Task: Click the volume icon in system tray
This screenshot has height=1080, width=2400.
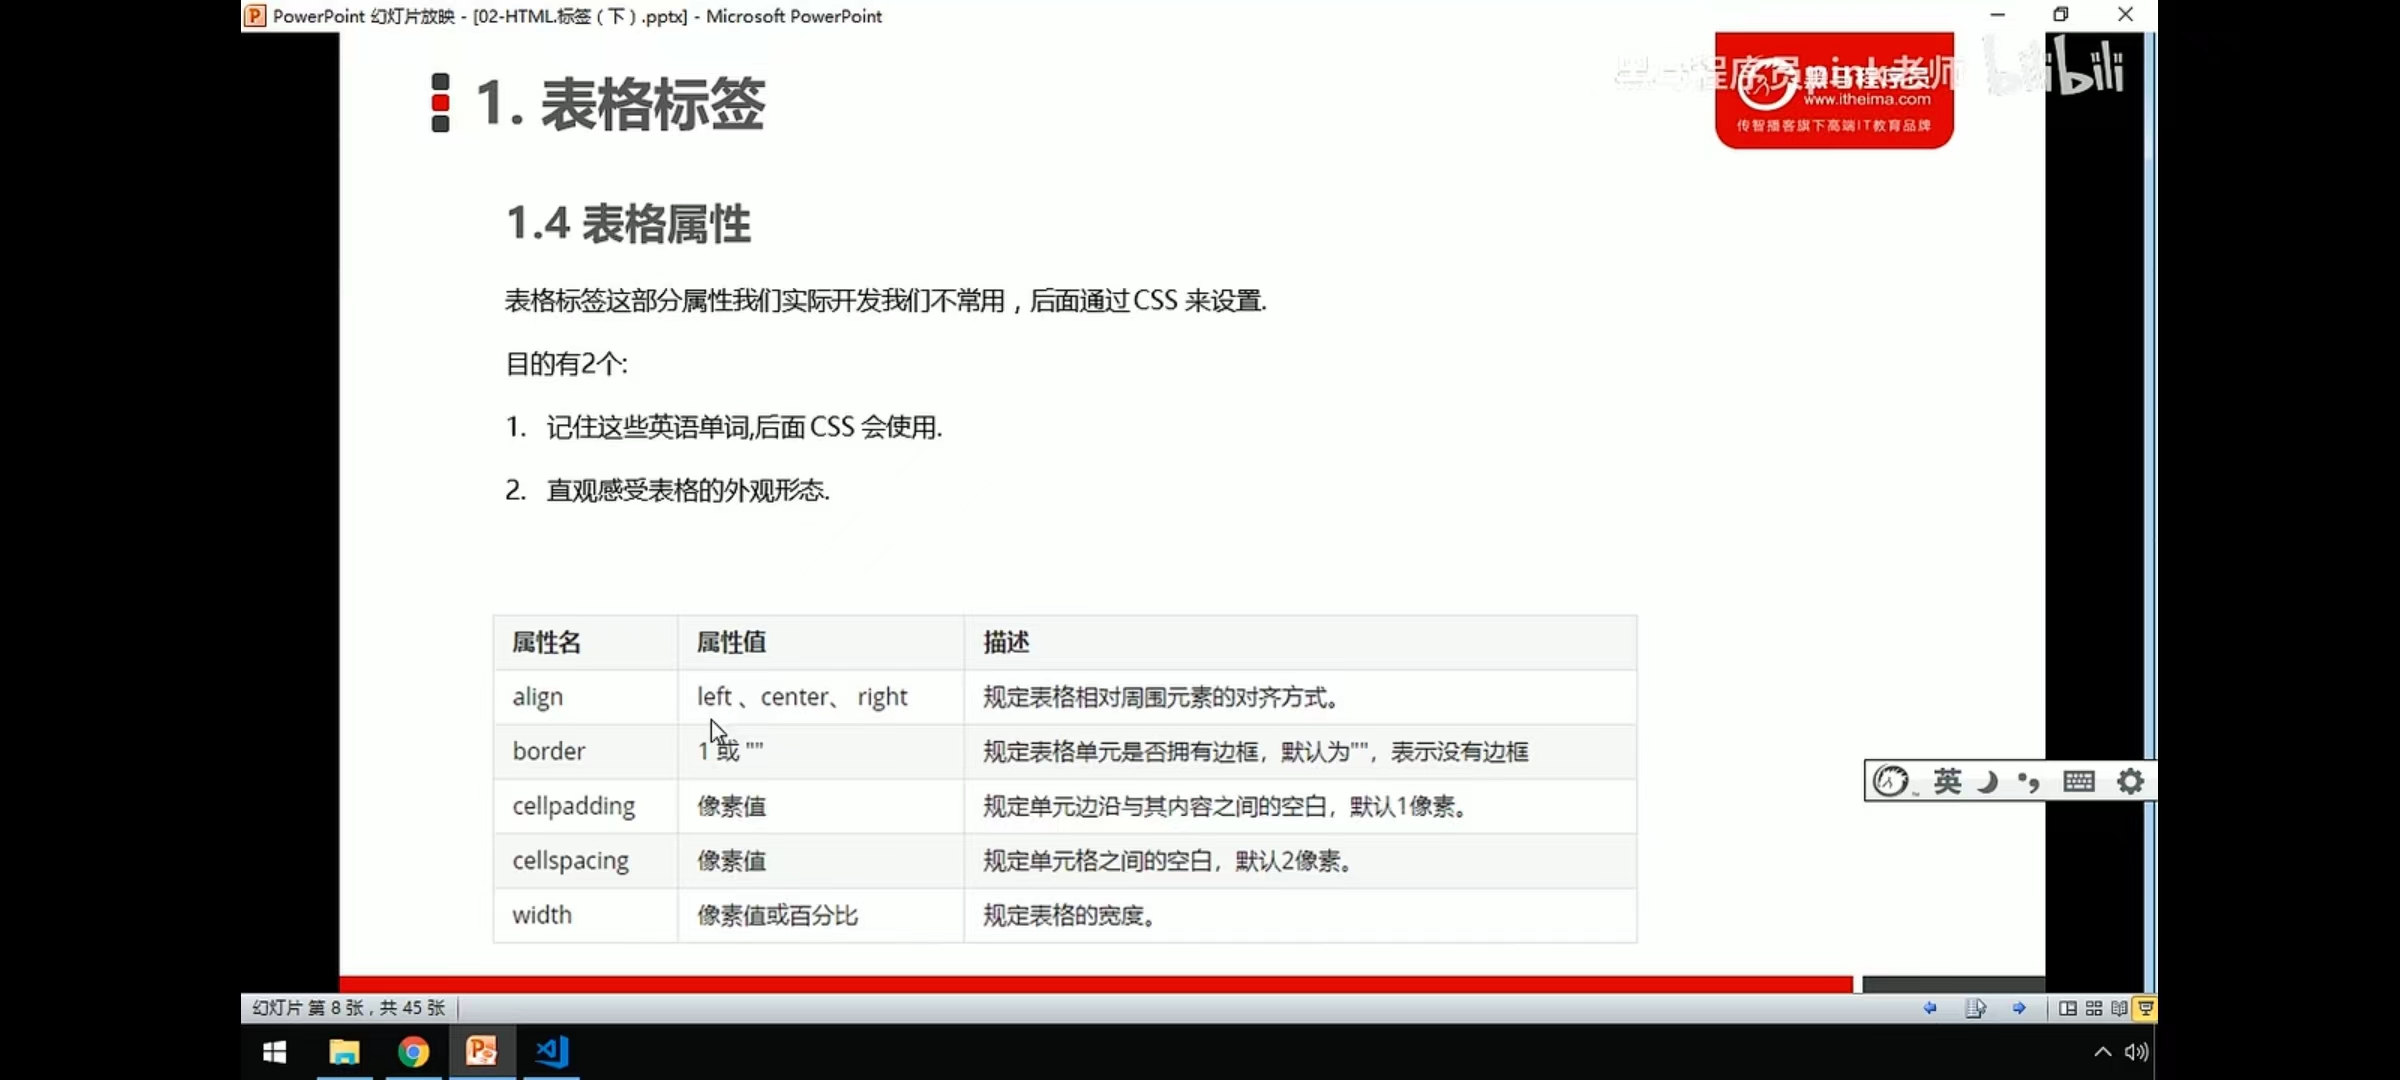Action: click(x=2136, y=1051)
